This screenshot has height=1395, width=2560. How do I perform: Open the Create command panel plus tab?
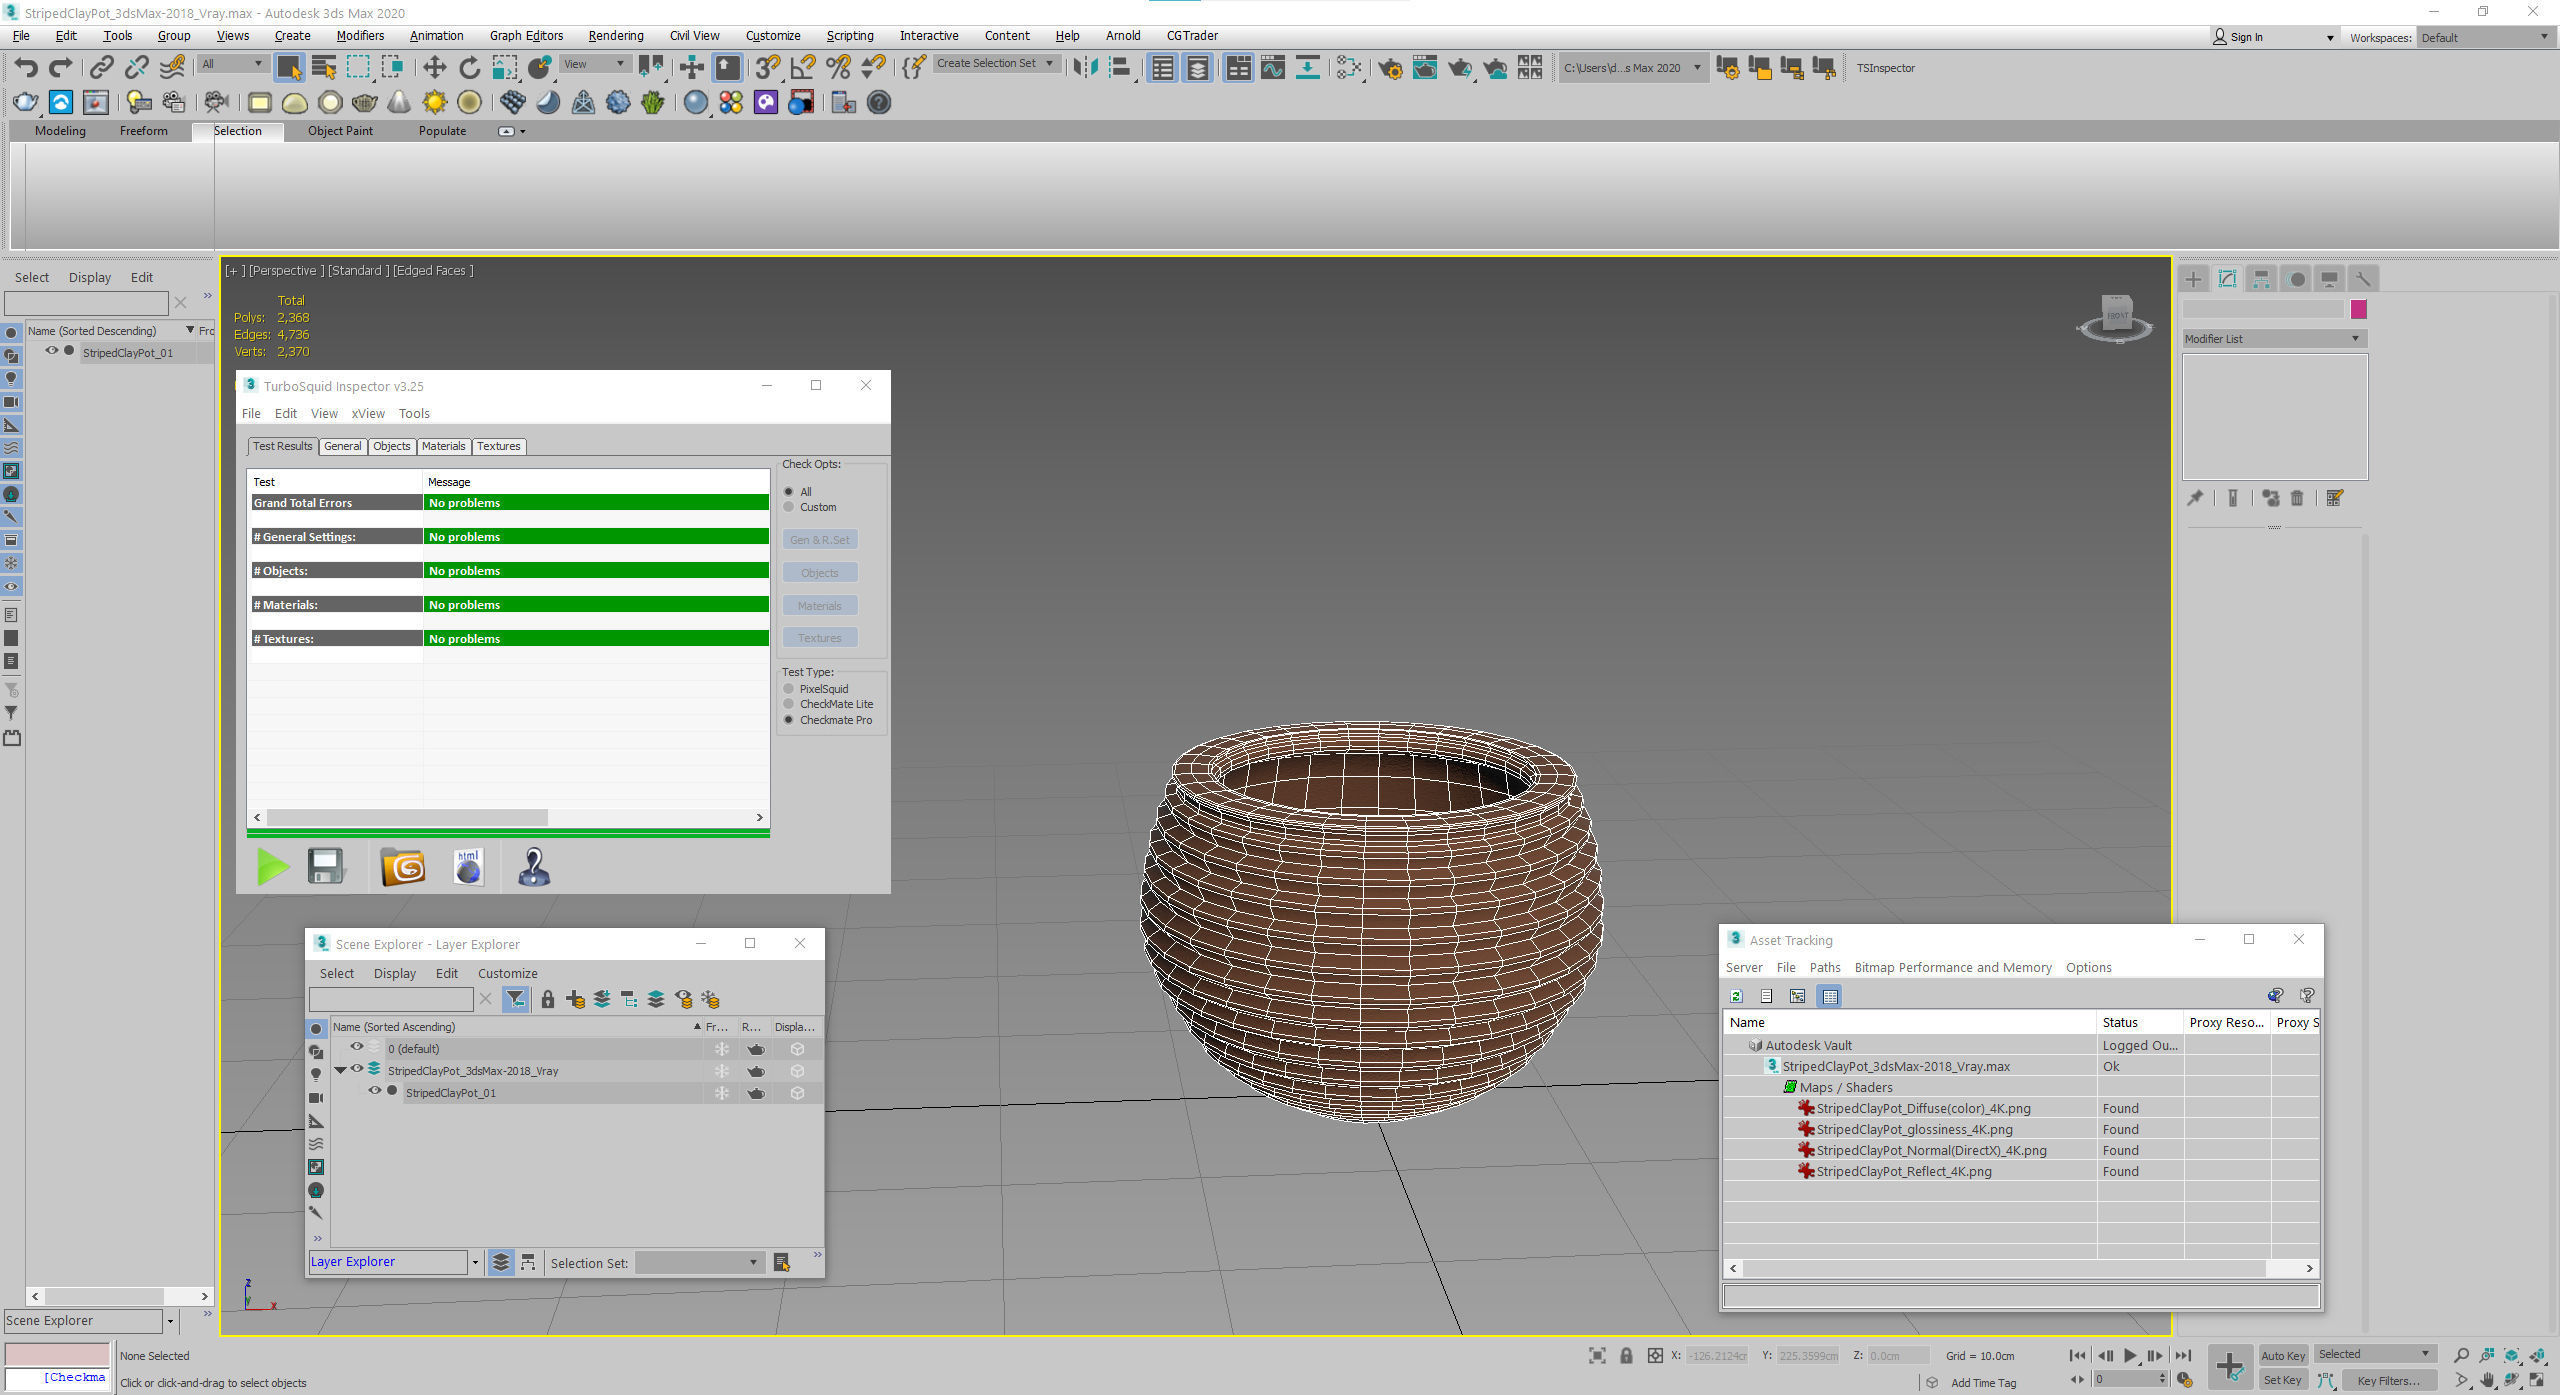coord(2193,279)
